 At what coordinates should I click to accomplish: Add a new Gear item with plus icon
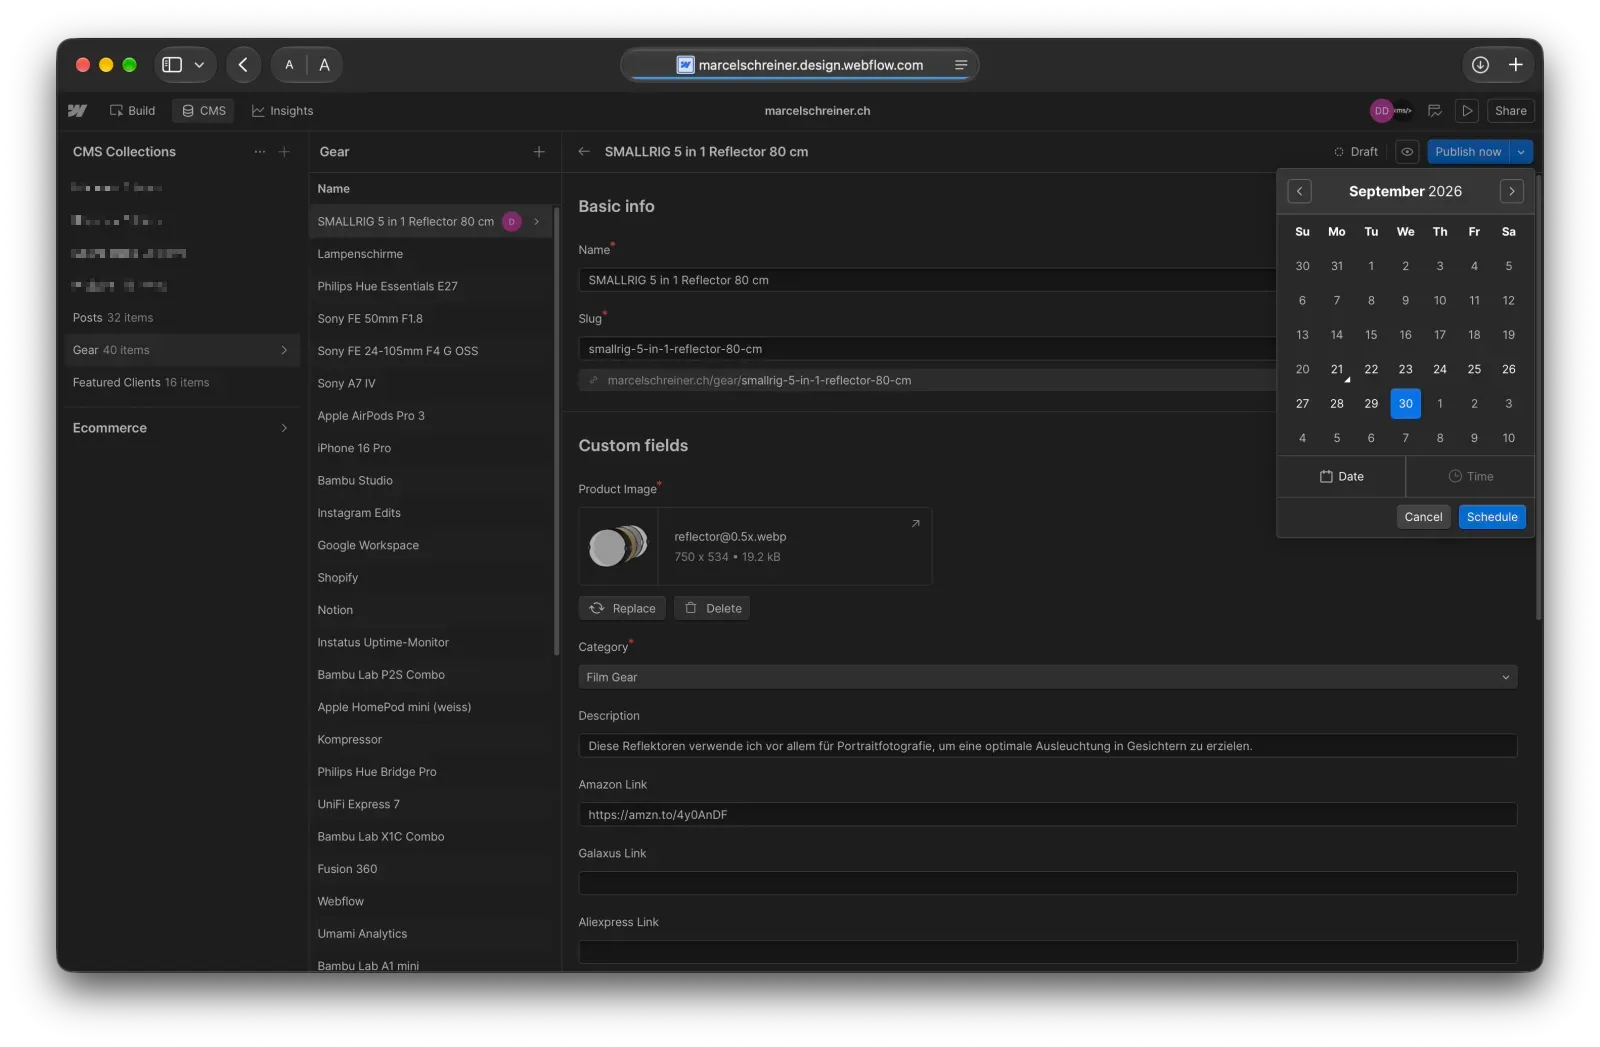click(539, 152)
